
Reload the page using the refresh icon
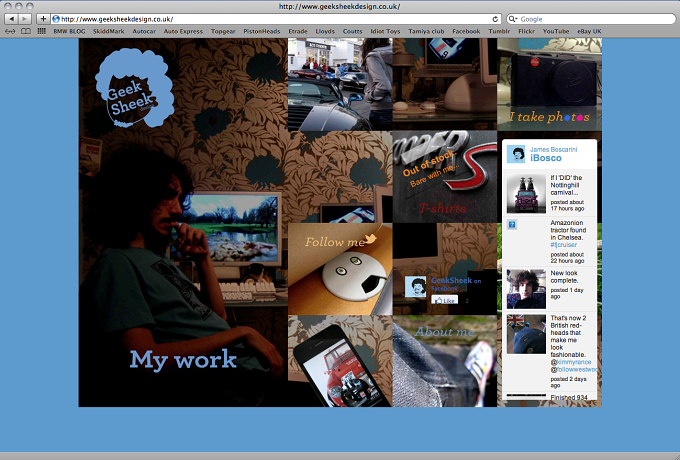click(x=495, y=19)
